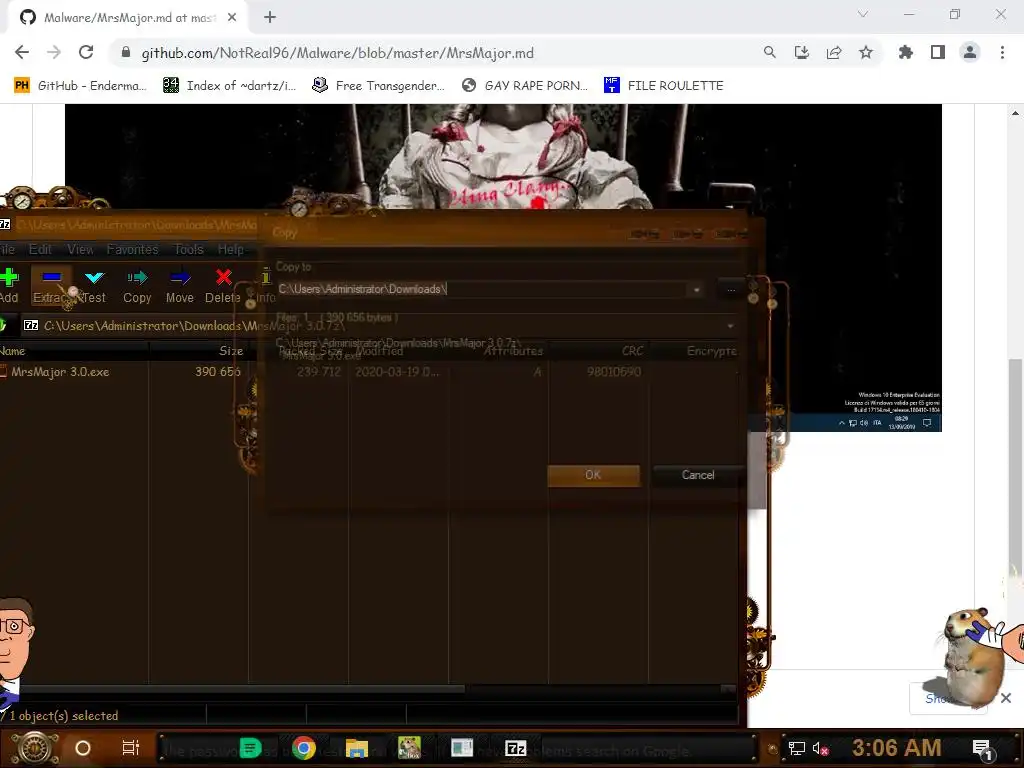Open the 'GitHub - Enderma...' bookmark

tap(81, 86)
